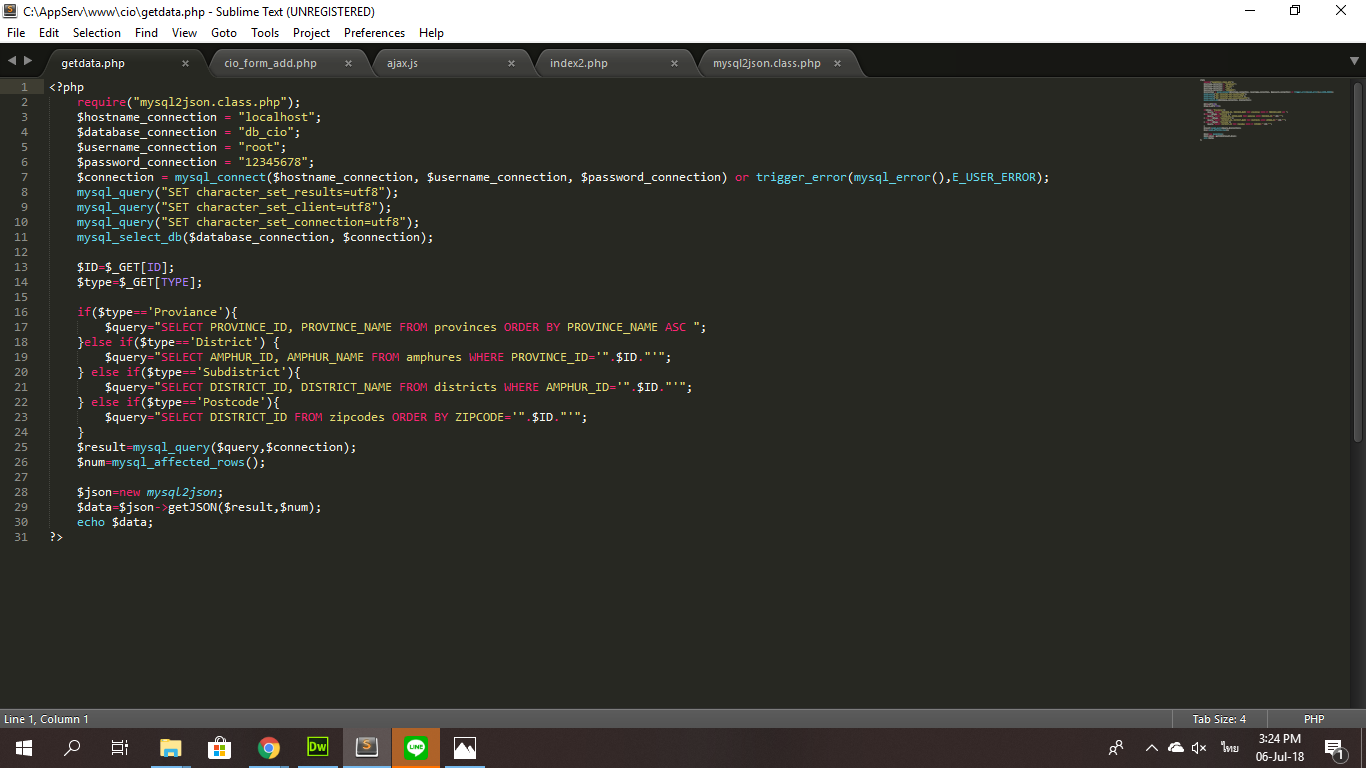1366x768 pixels.
Task: Click Sublime Text taskbar icon
Action: point(367,748)
